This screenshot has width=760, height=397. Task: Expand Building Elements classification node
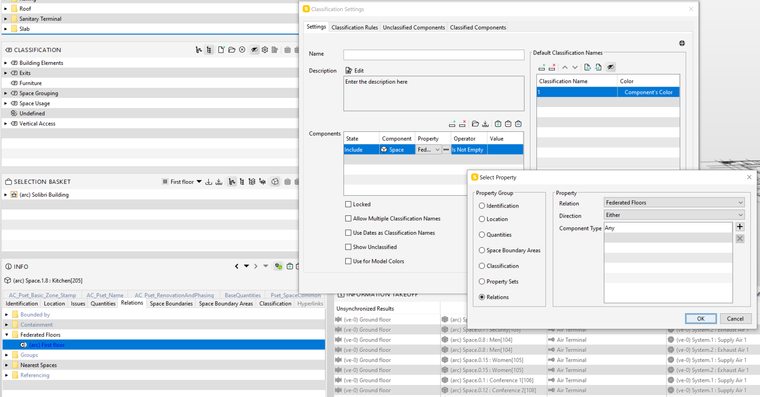[x=6, y=63]
